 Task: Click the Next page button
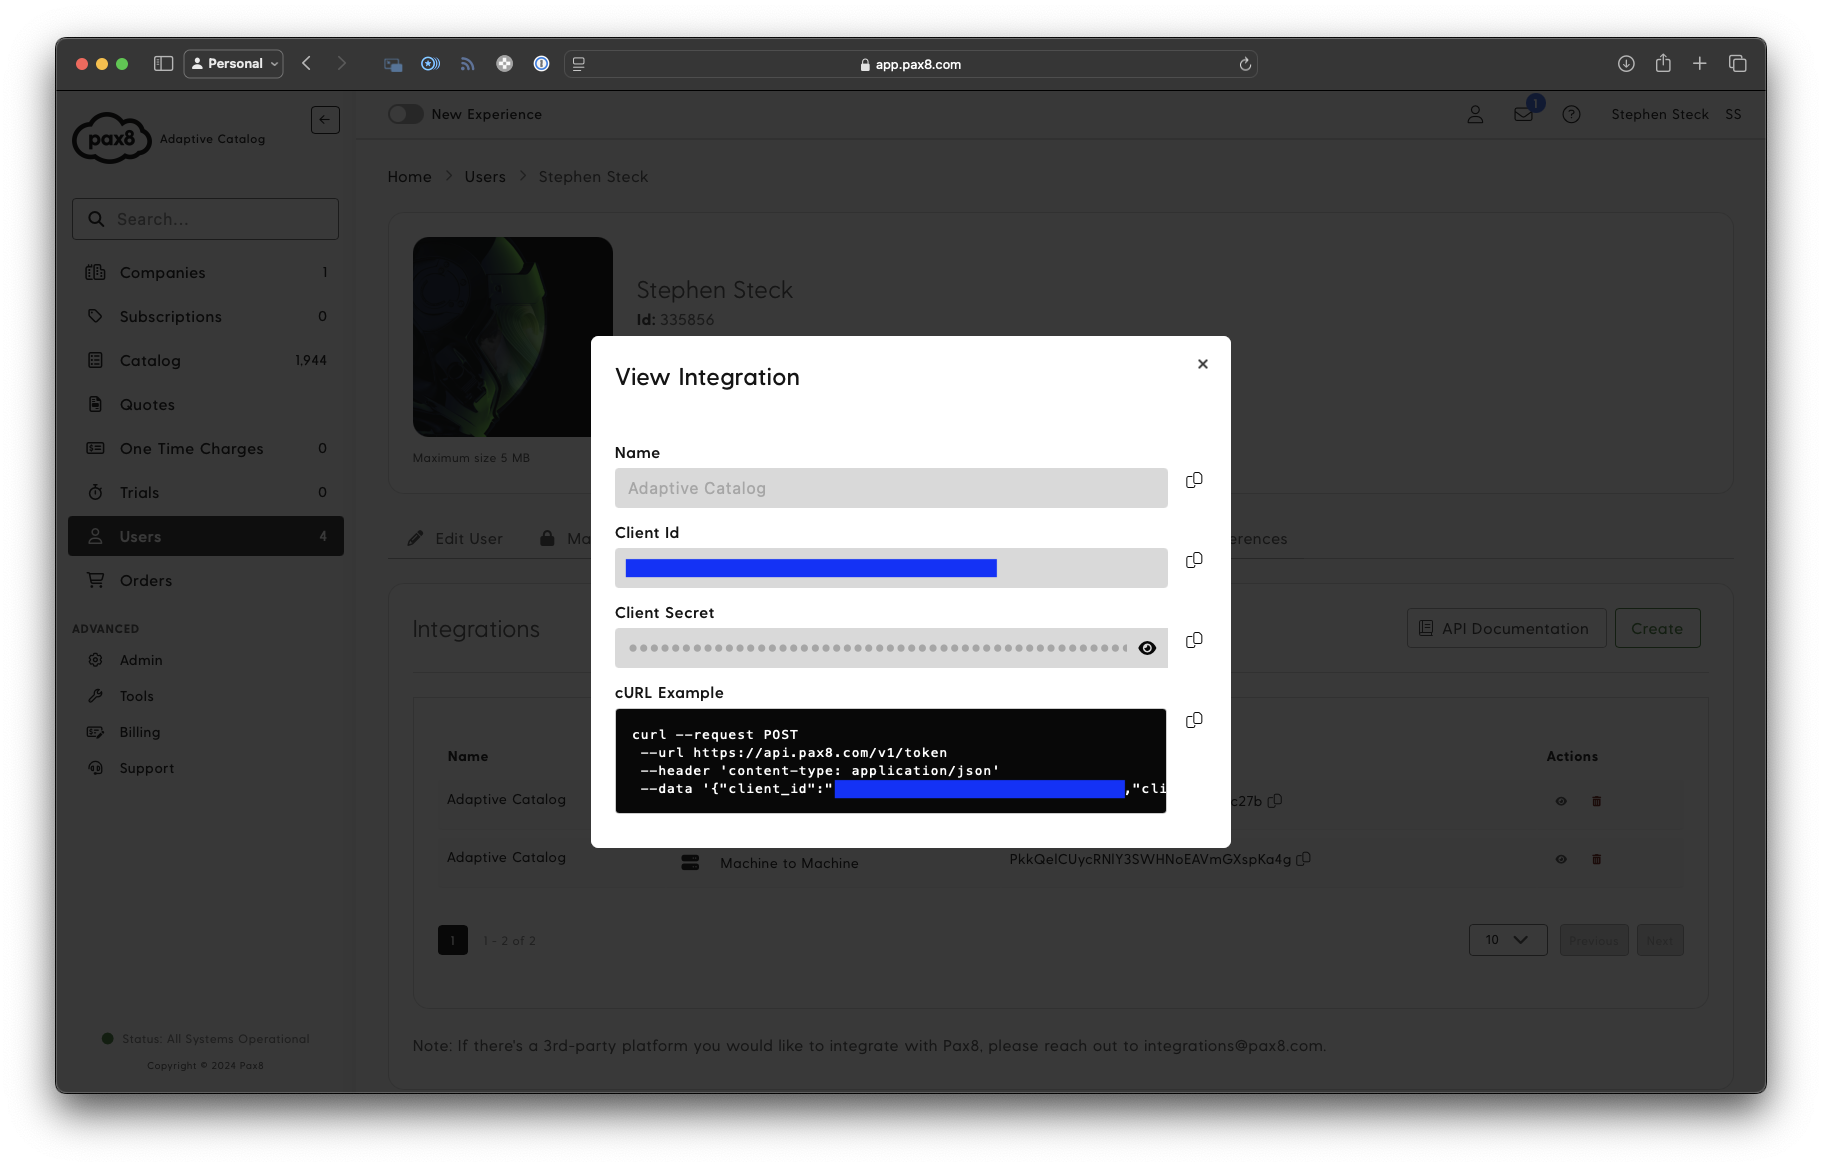[1660, 940]
